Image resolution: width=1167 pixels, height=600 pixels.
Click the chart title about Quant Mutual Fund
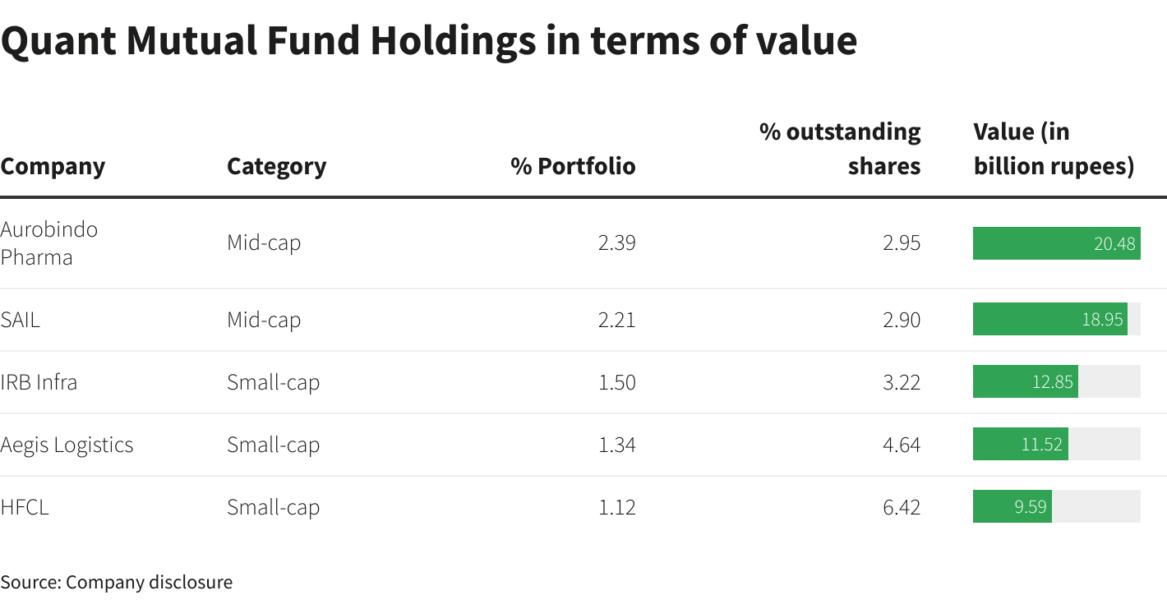pos(429,40)
